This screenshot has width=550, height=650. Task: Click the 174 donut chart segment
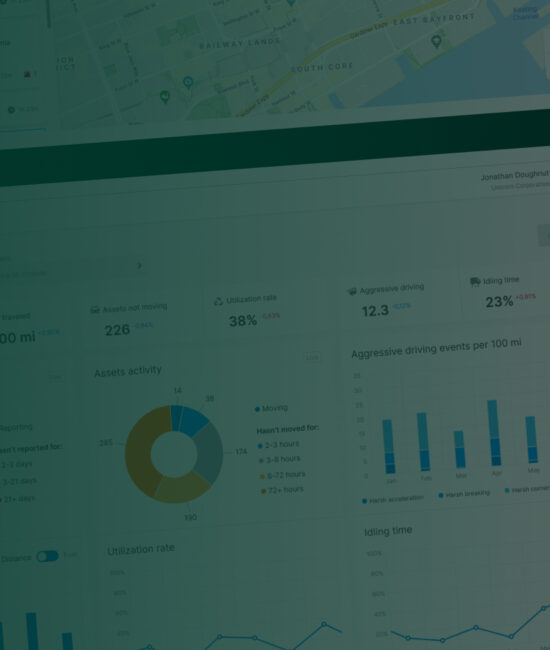(210, 453)
